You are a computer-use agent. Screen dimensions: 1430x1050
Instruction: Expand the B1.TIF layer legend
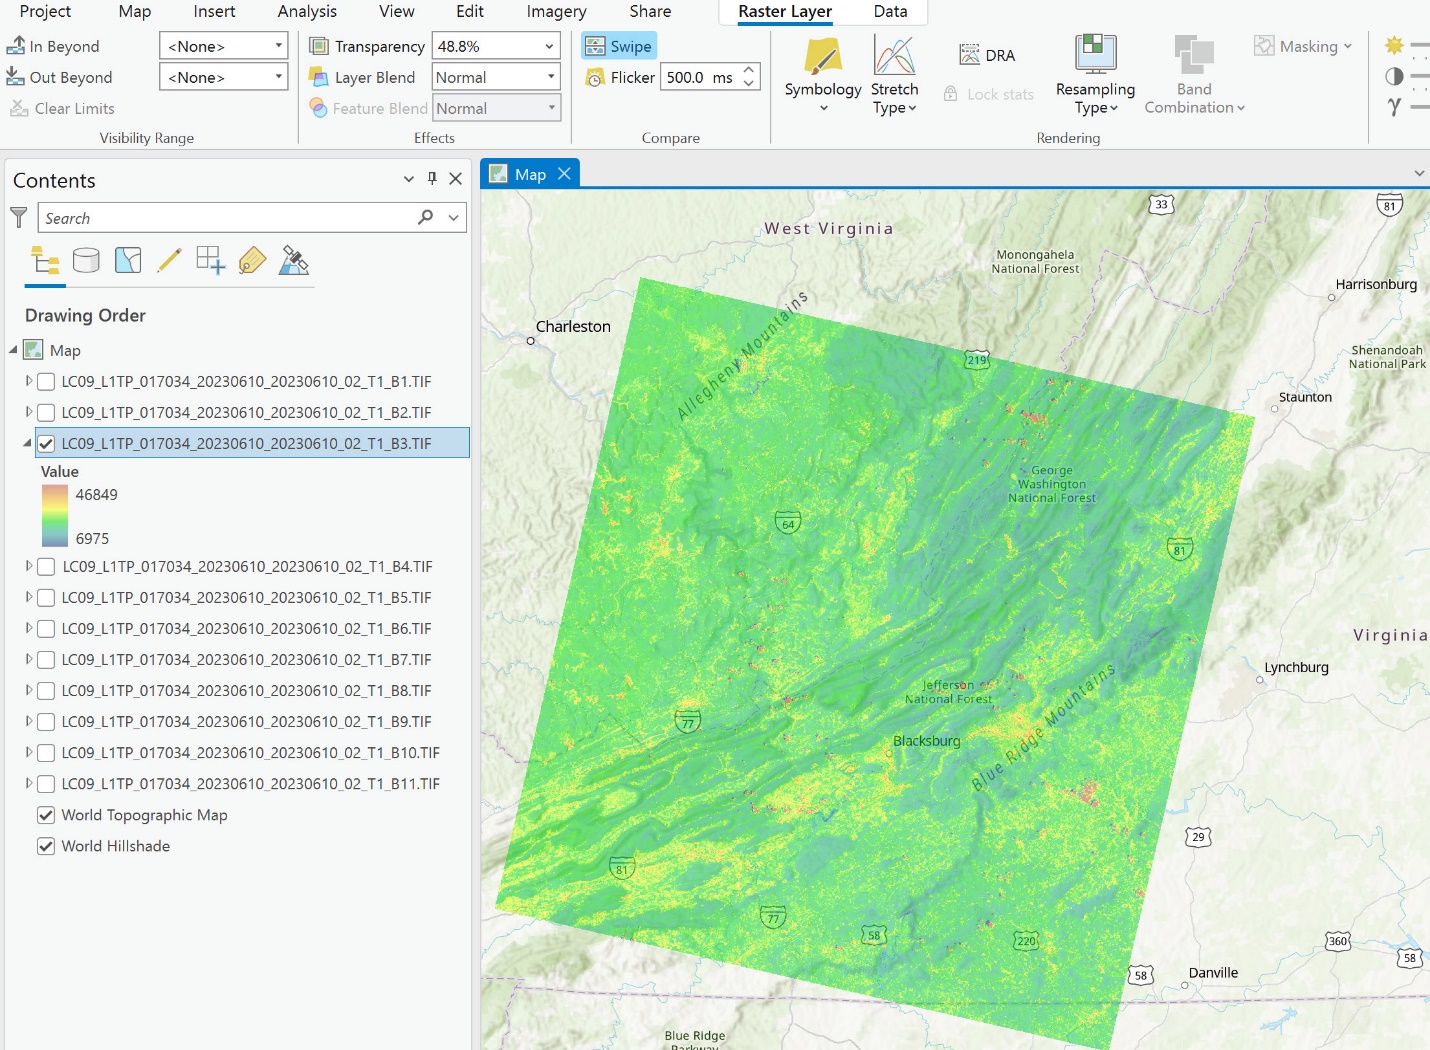coord(29,381)
